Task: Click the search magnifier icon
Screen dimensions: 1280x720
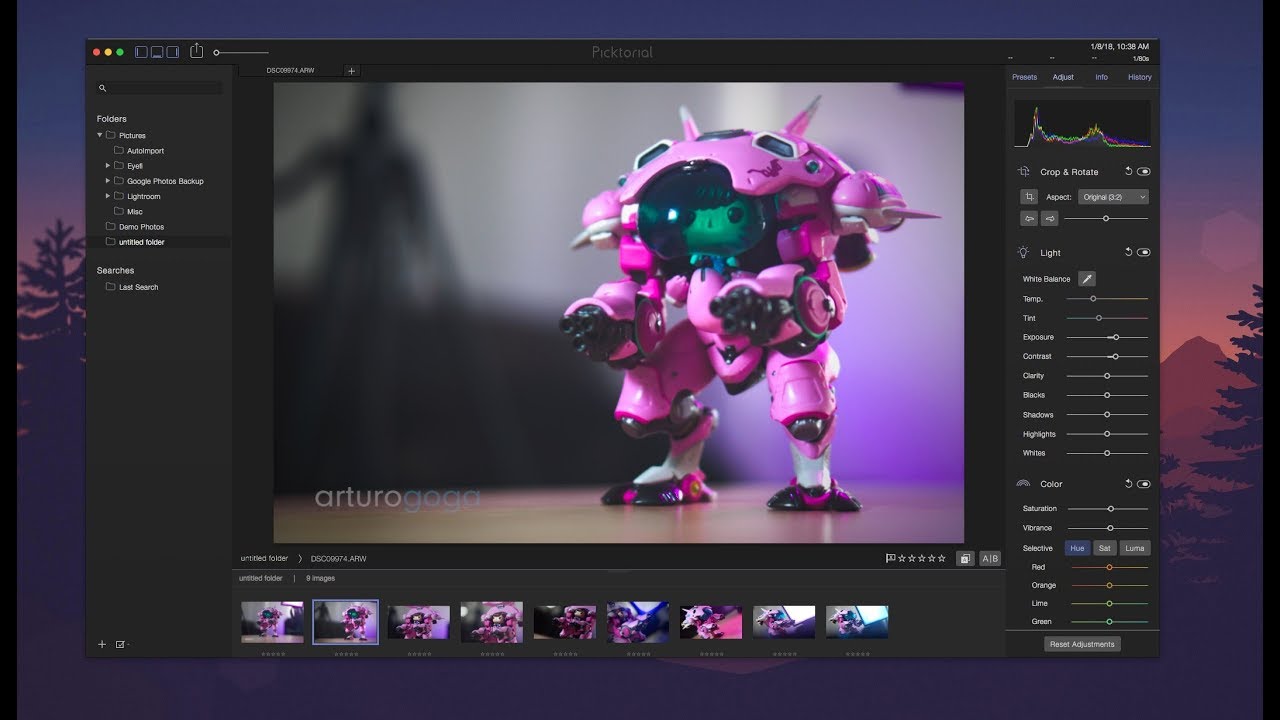Action: (x=103, y=89)
